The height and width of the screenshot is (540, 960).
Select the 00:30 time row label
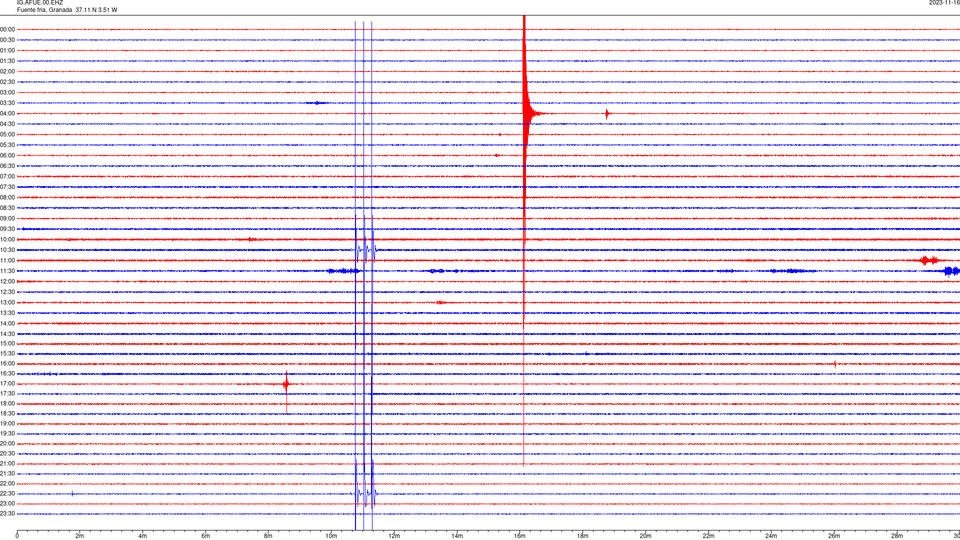point(8,40)
